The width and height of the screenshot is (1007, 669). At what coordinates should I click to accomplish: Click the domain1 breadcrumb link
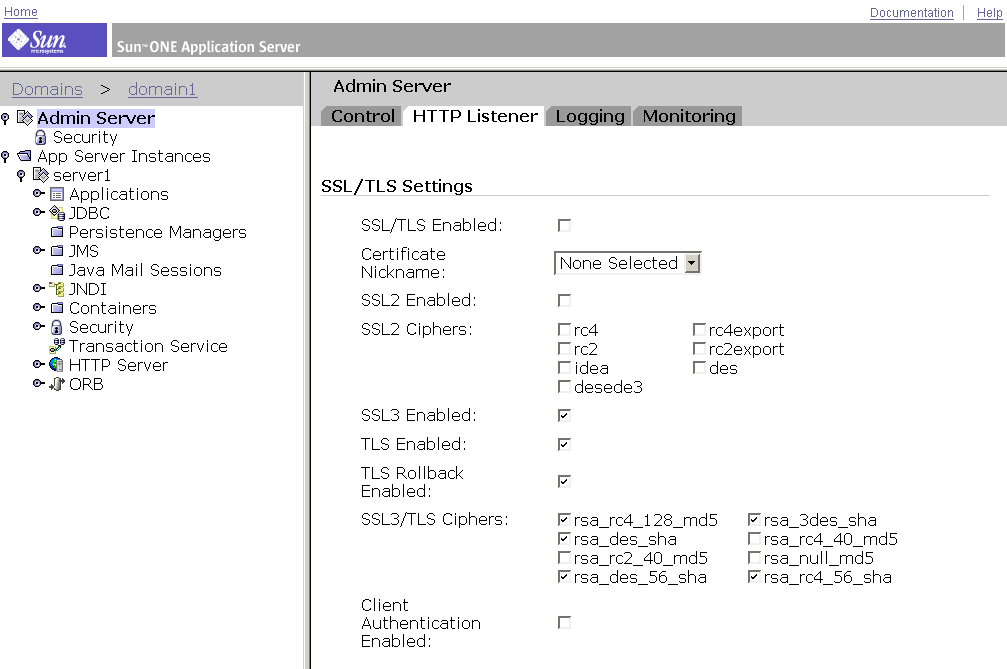(162, 89)
